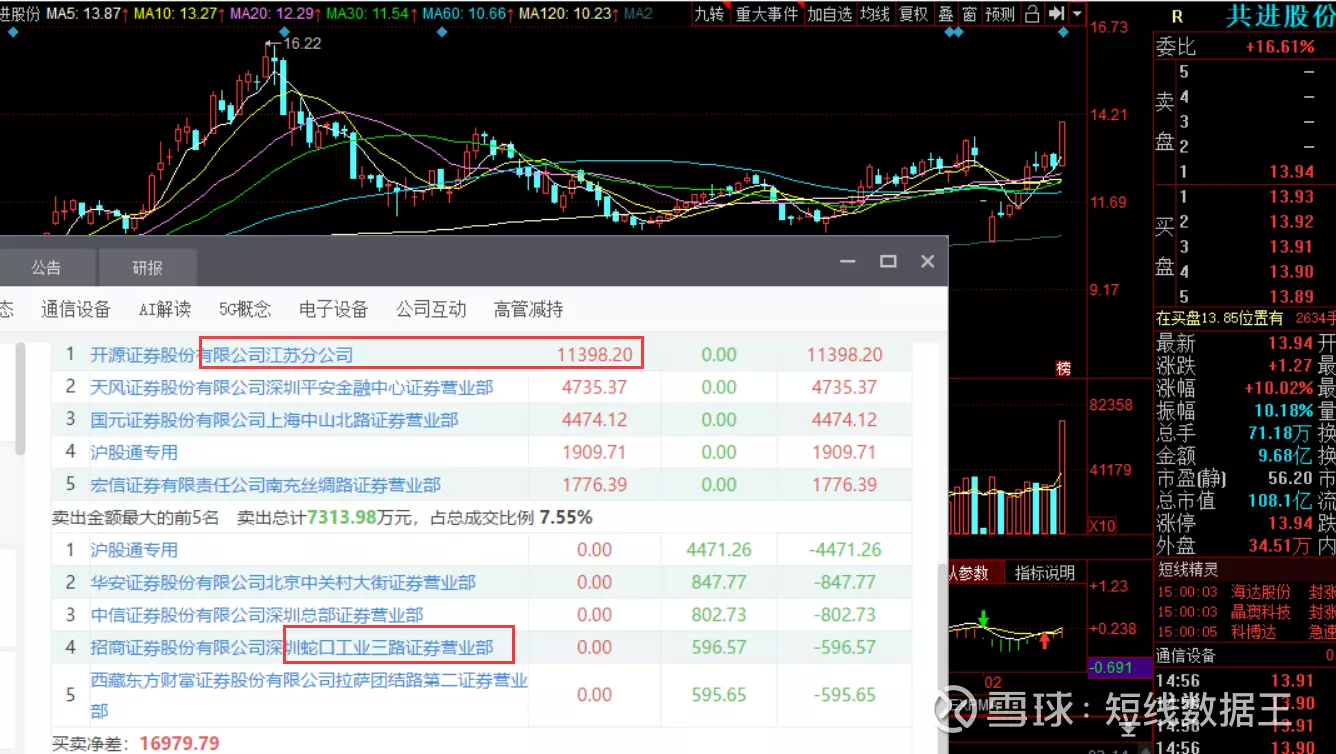
Task: Toggle the 均线 moving averages button
Action: (875, 14)
